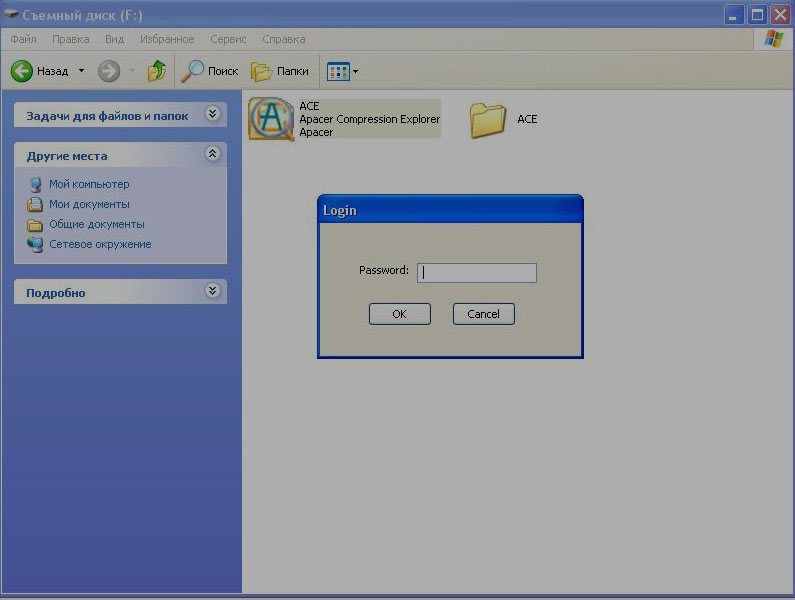Click the Back arrow icon in toolbar
The height and width of the screenshot is (600, 795).
22,71
